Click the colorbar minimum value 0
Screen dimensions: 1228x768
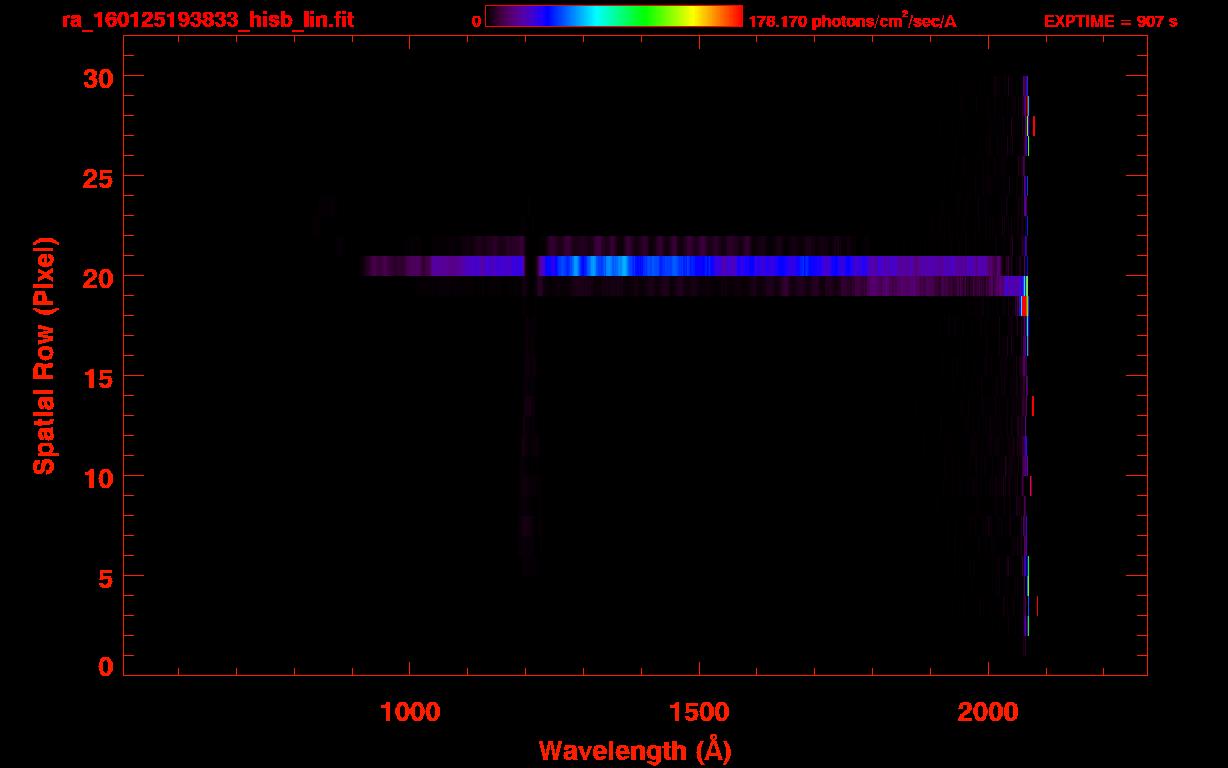click(x=477, y=21)
